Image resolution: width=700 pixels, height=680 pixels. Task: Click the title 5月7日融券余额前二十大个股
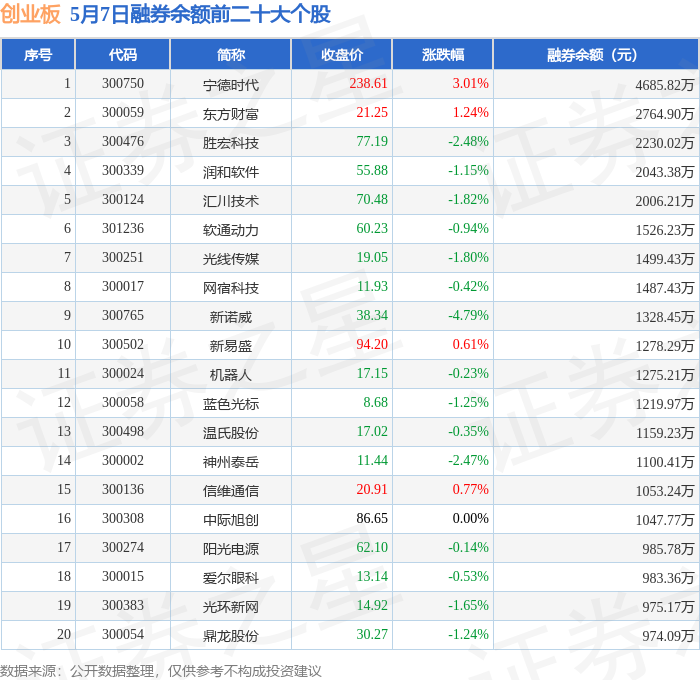200,14
